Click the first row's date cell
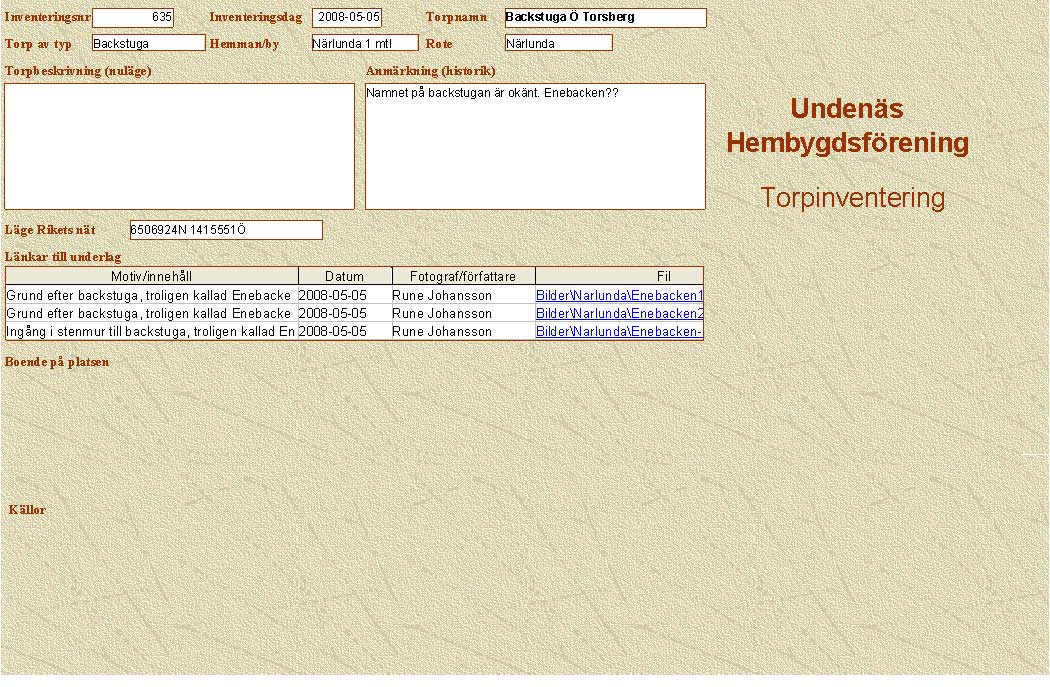Image resolution: width=1050 pixels, height=687 pixels. coord(333,296)
